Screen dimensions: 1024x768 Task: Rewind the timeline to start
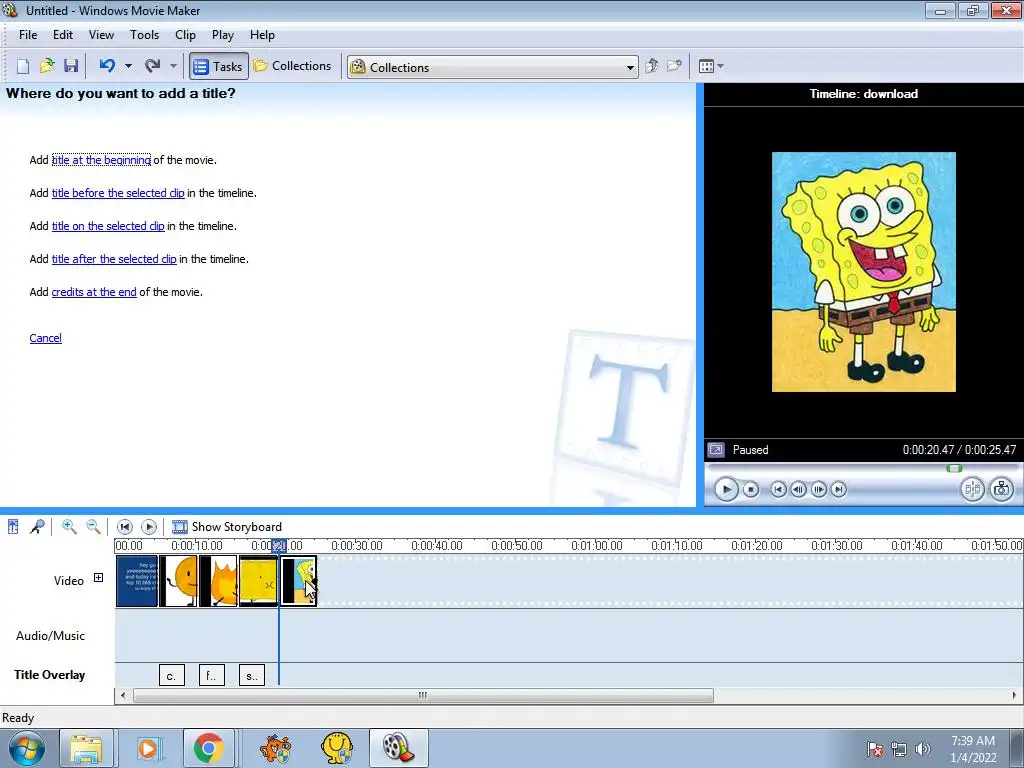coord(125,526)
